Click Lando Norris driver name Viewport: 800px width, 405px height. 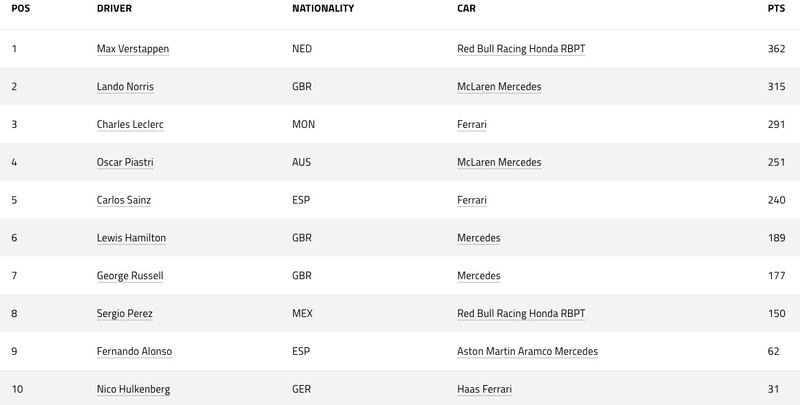[x=125, y=87]
